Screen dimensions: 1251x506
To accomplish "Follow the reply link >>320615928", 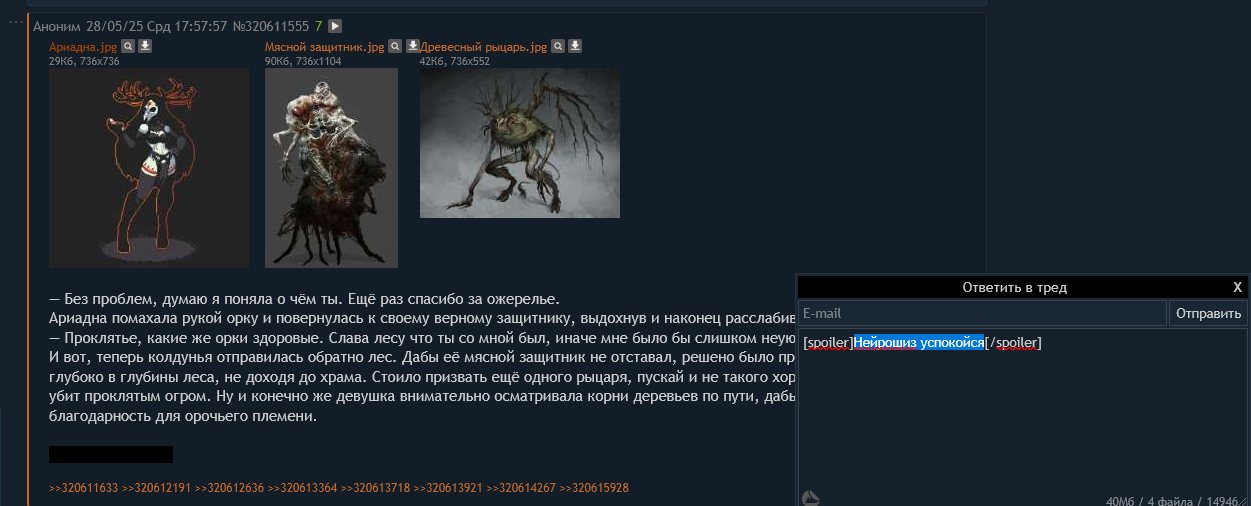I will pos(594,488).
